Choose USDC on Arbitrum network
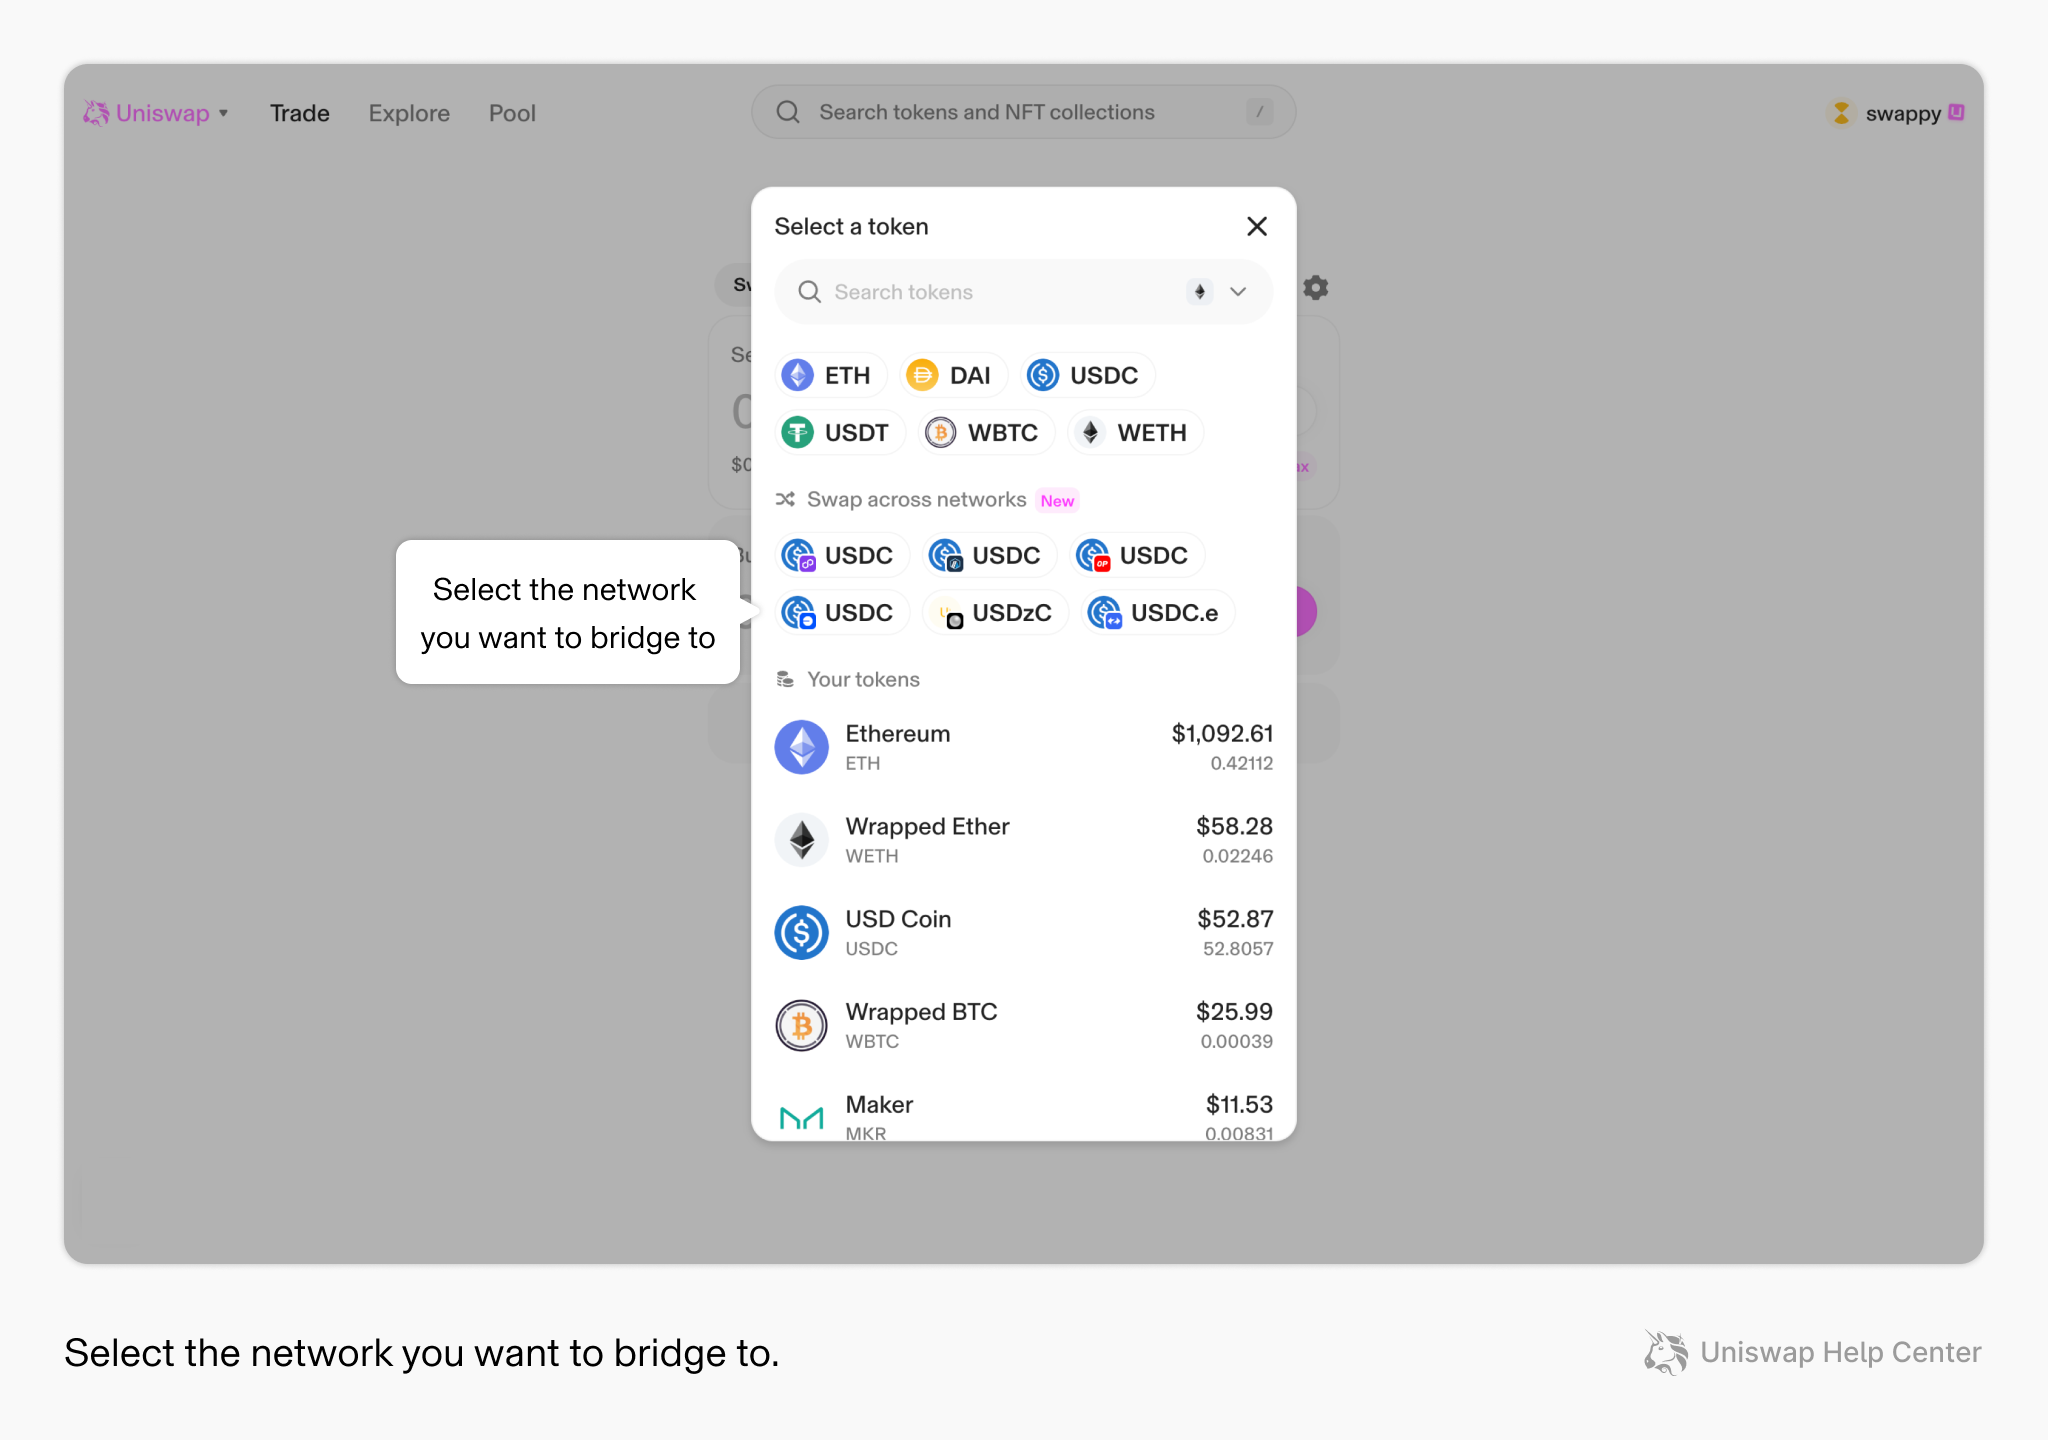2048x1440 pixels. click(x=988, y=555)
